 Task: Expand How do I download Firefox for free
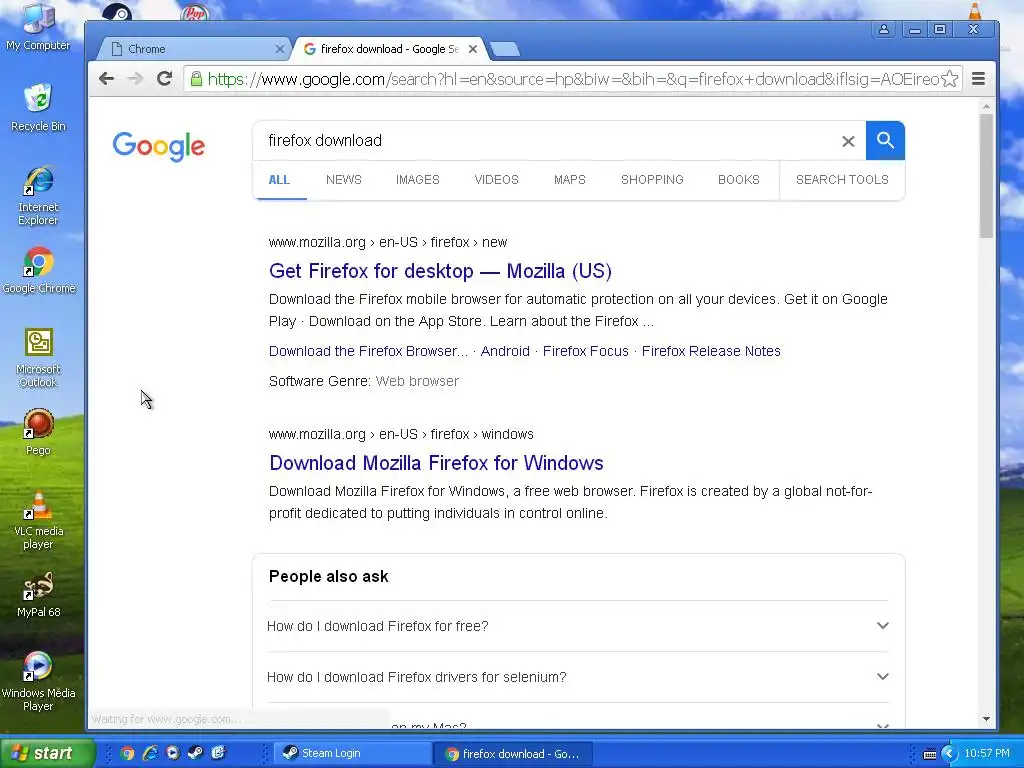(x=578, y=626)
